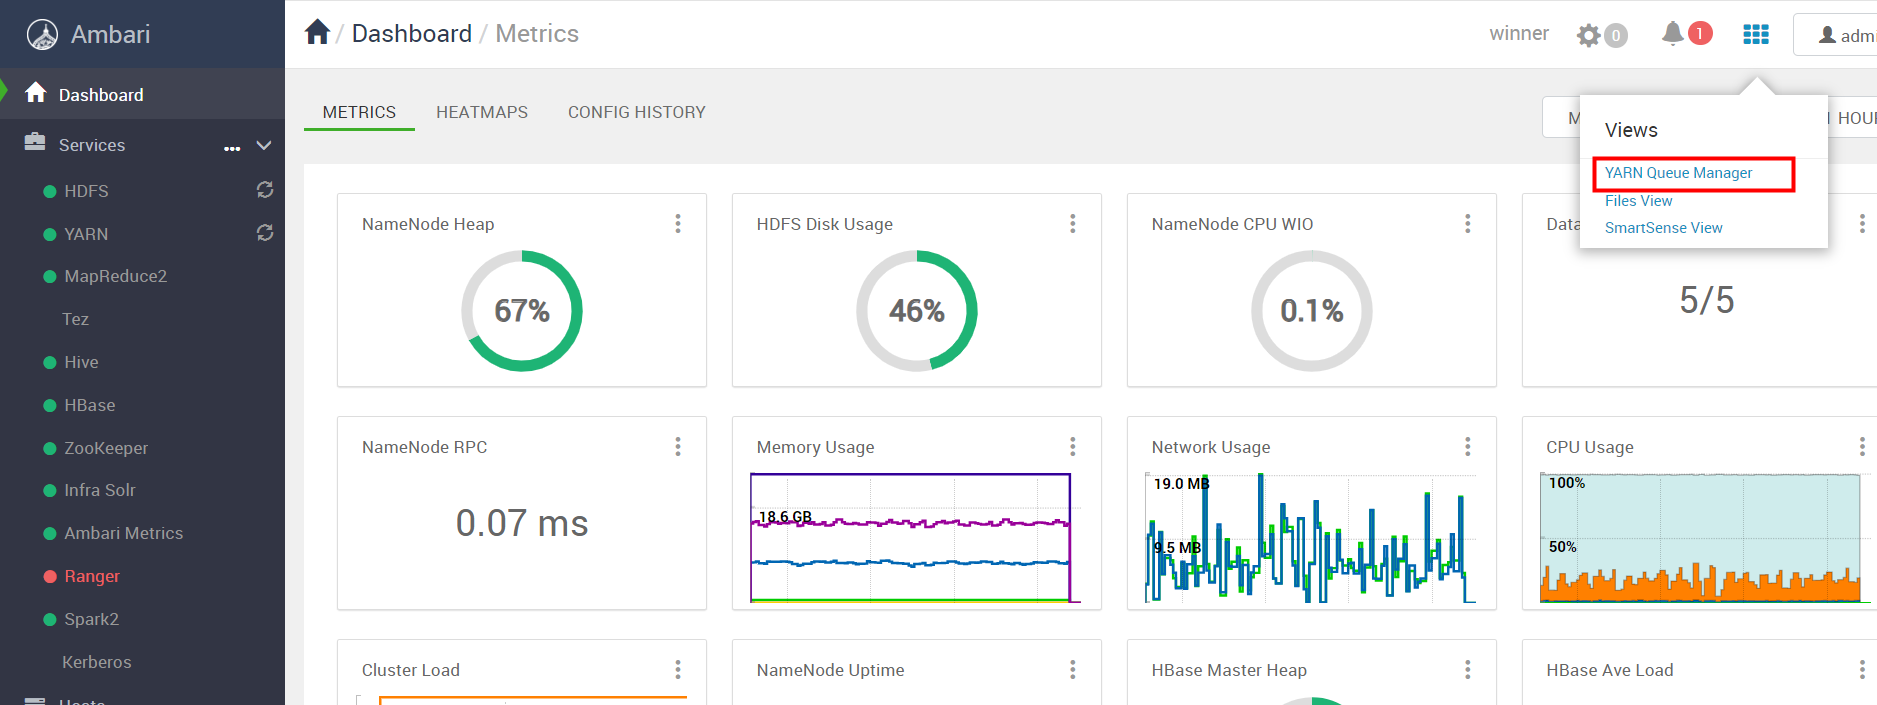Viewport: 1877px width, 705px height.
Task: Open Memory Usage widget options menu
Action: click(x=1073, y=447)
